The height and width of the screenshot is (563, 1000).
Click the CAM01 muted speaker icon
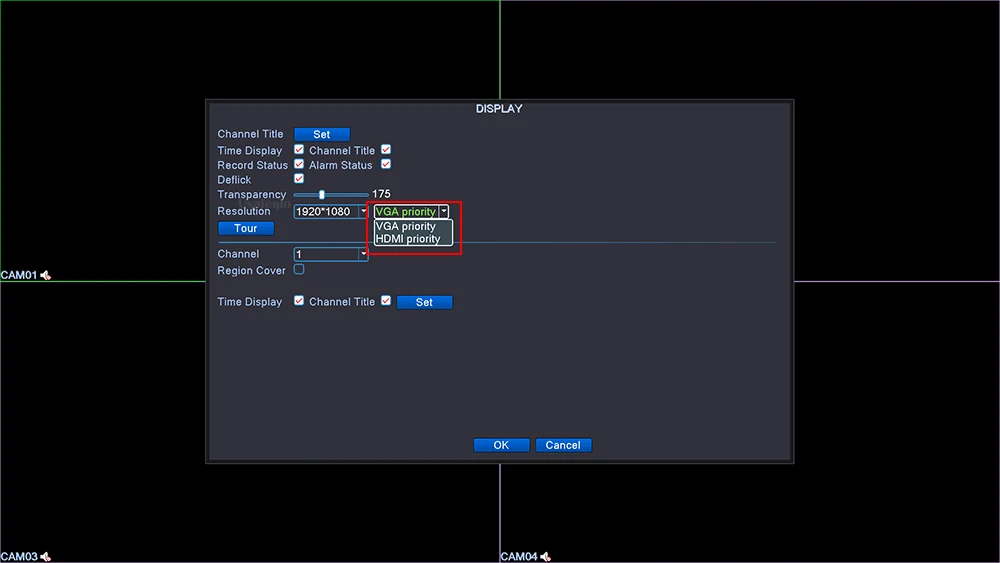click(45, 275)
